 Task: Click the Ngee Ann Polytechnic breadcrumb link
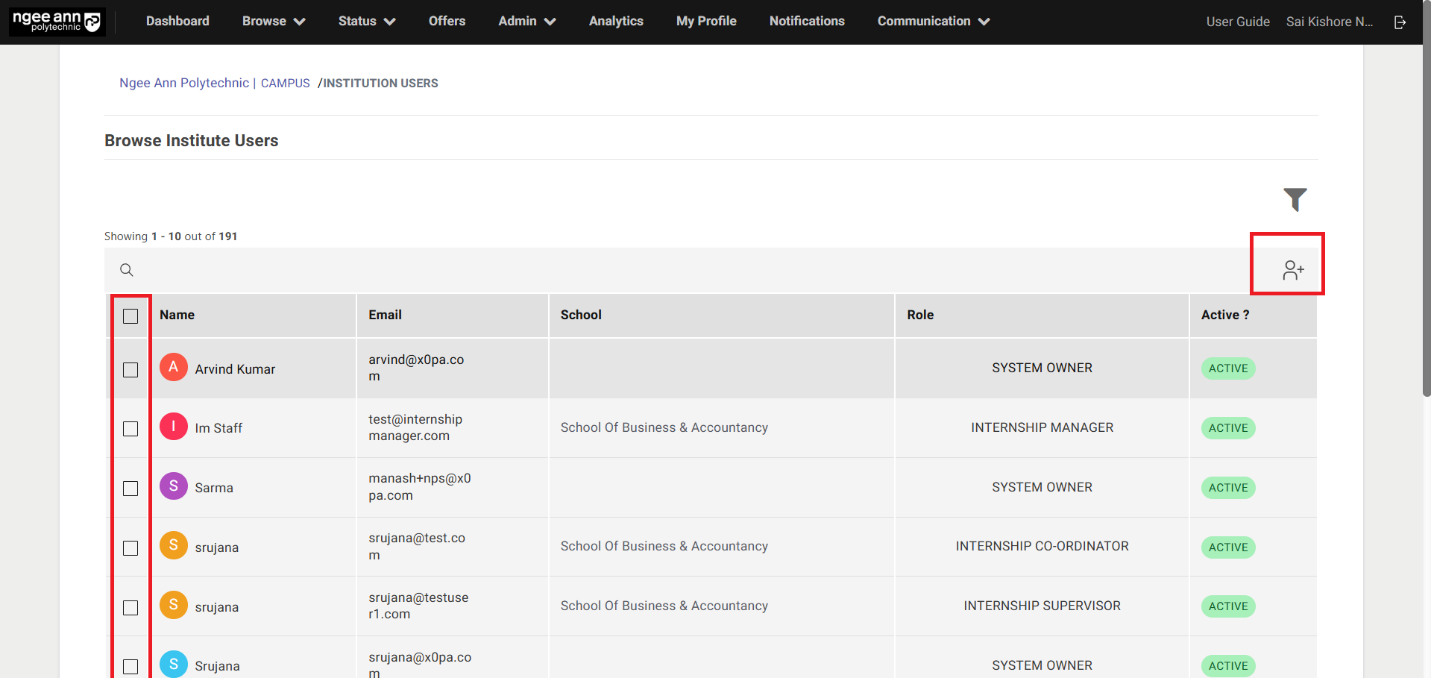point(183,83)
